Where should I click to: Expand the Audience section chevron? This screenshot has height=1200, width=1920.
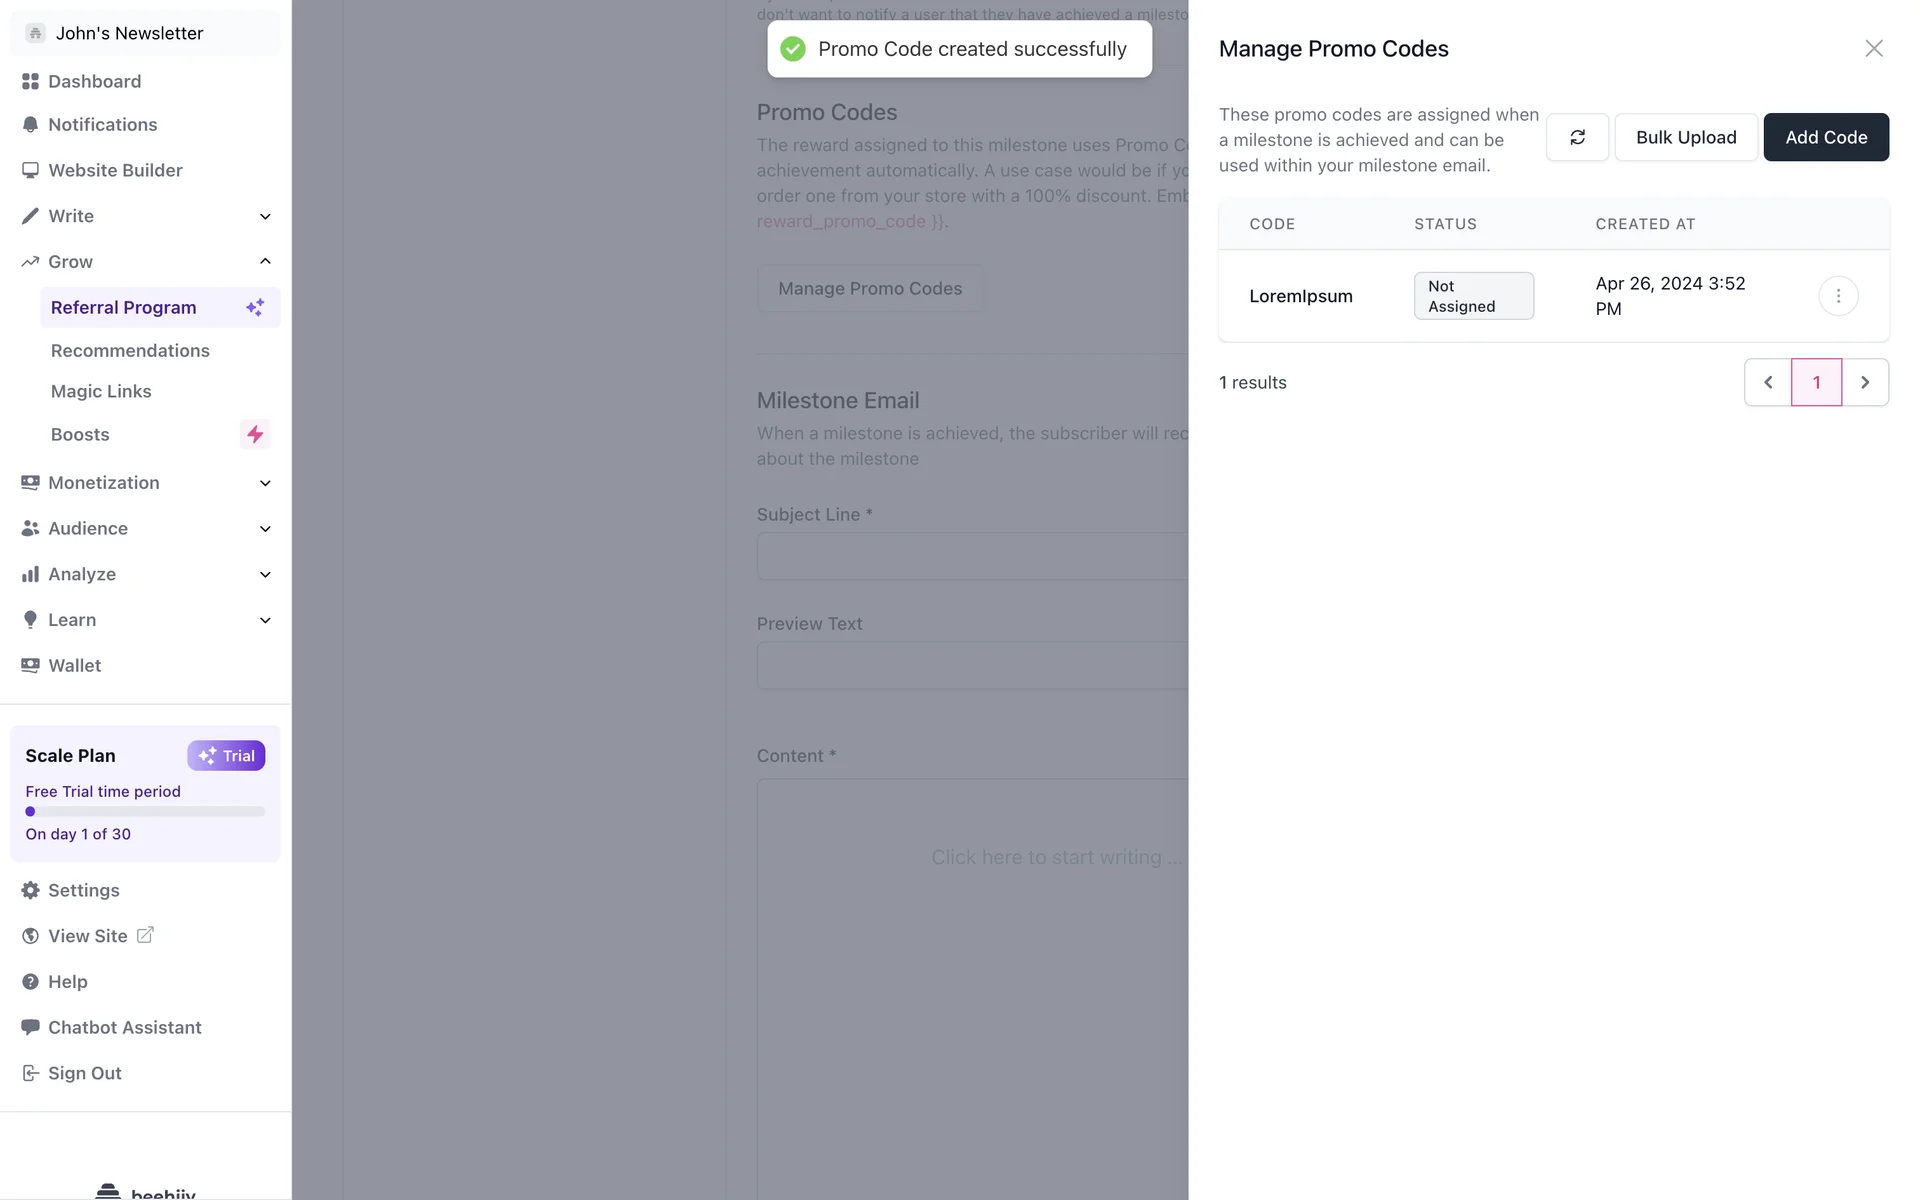[265, 529]
